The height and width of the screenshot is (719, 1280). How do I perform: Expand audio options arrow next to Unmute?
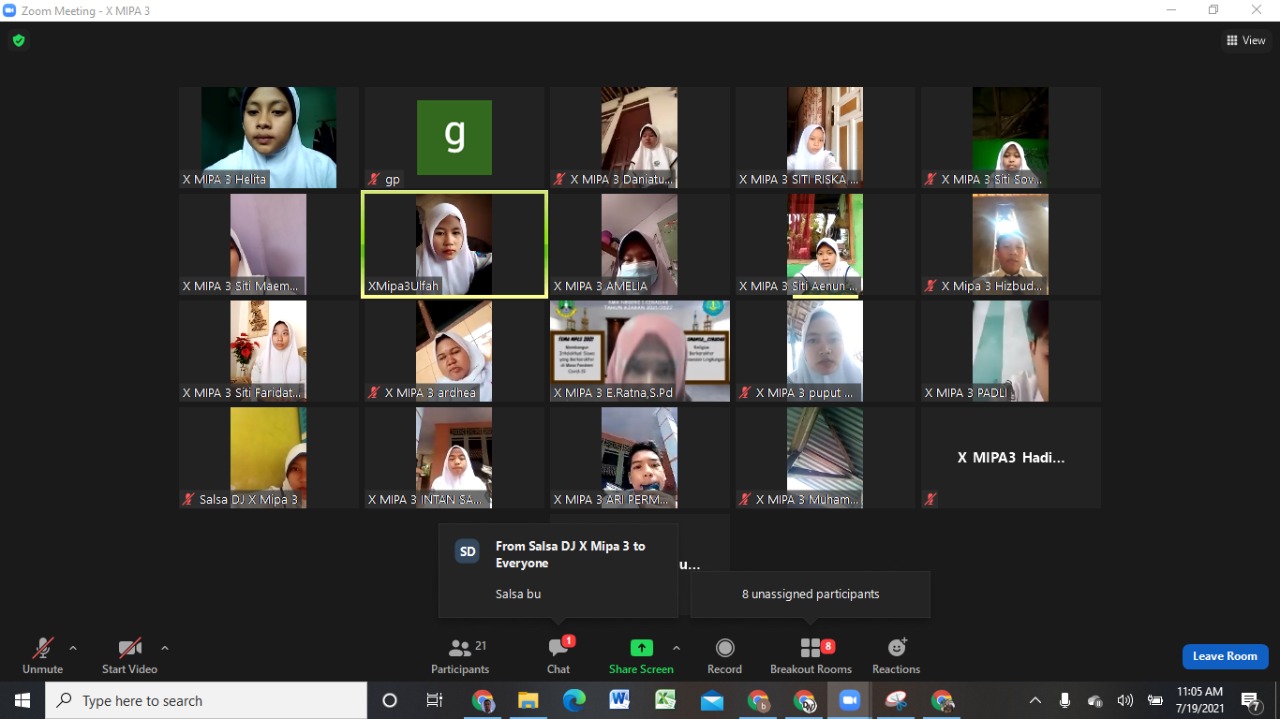pos(73,648)
